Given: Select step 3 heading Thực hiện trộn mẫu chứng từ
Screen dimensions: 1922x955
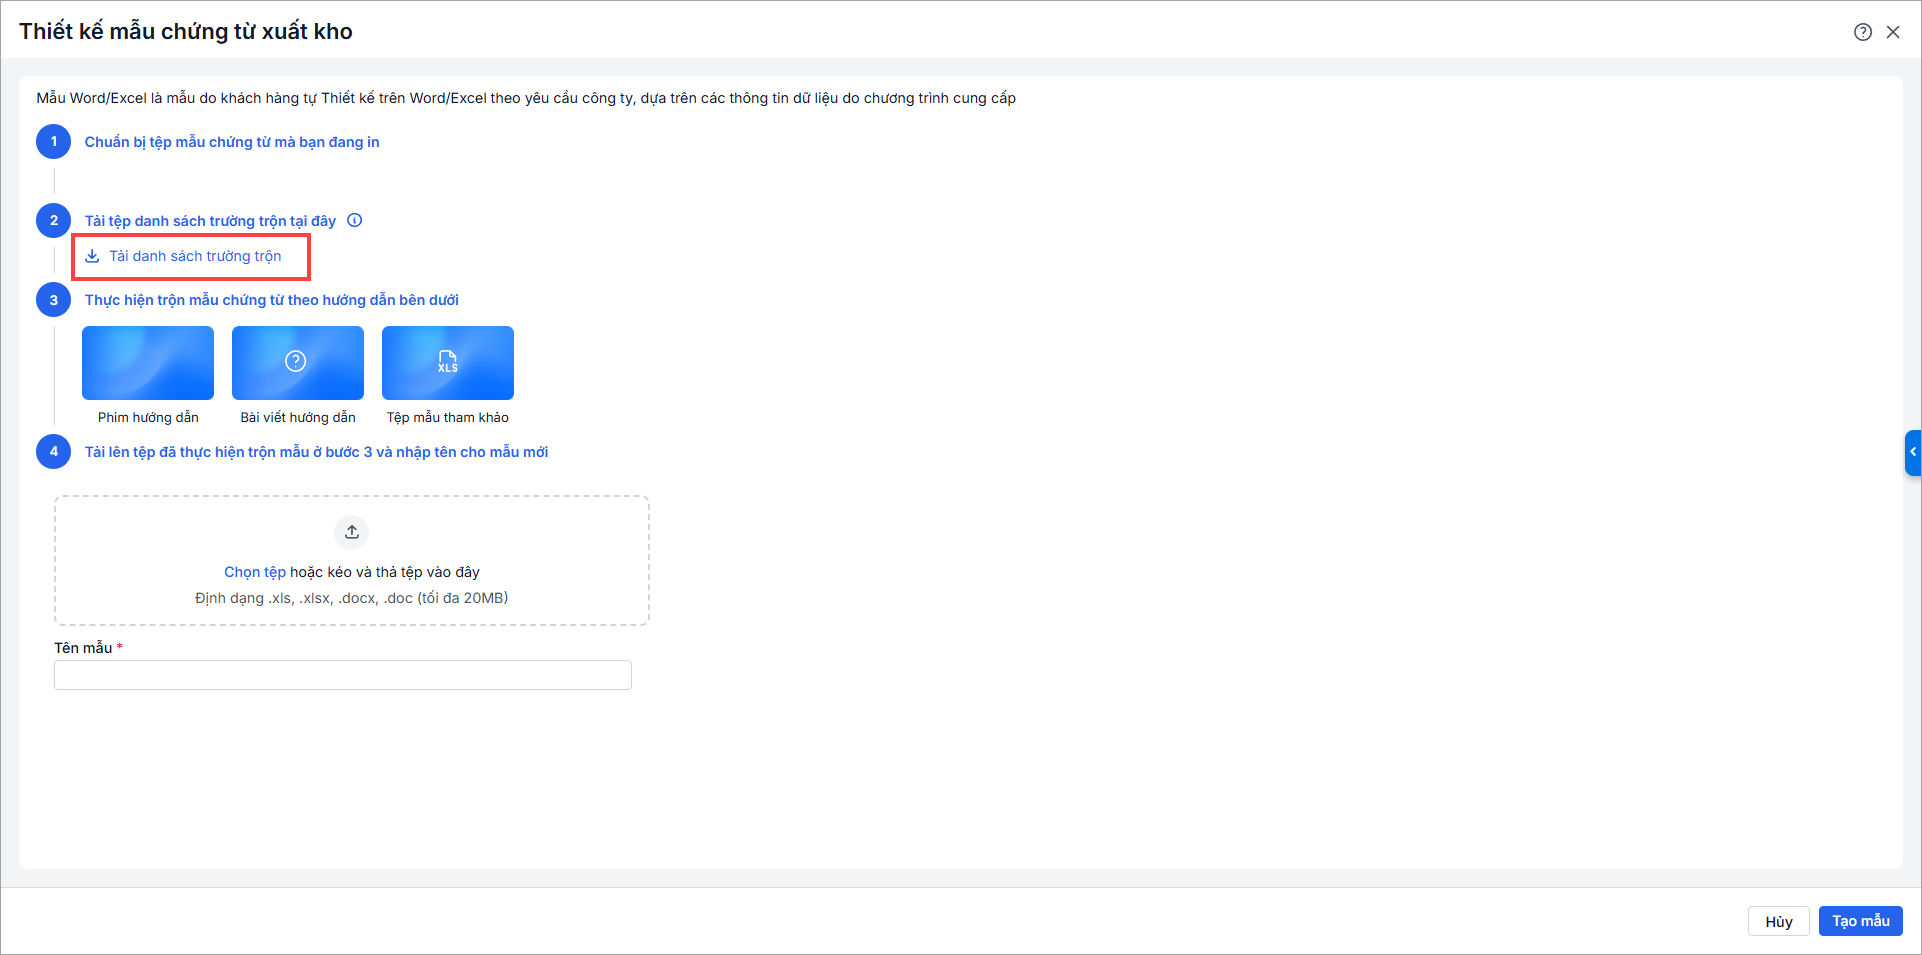Looking at the screenshot, I should pyautogui.click(x=272, y=300).
